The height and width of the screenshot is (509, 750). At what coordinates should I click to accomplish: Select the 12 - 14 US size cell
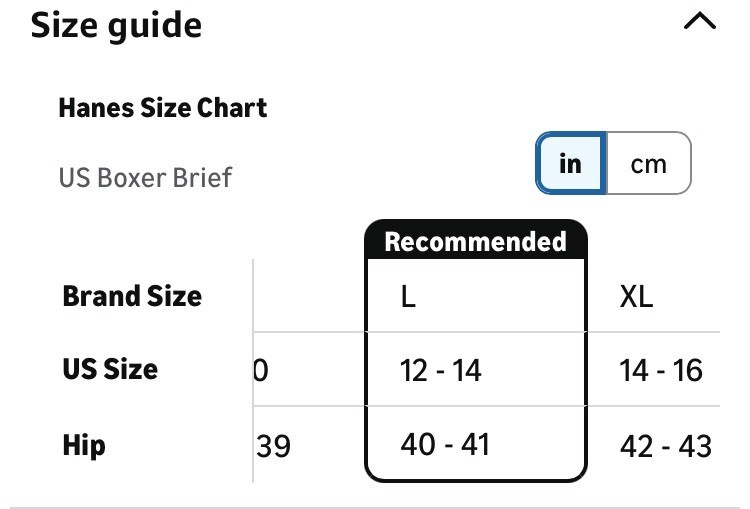coord(440,371)
